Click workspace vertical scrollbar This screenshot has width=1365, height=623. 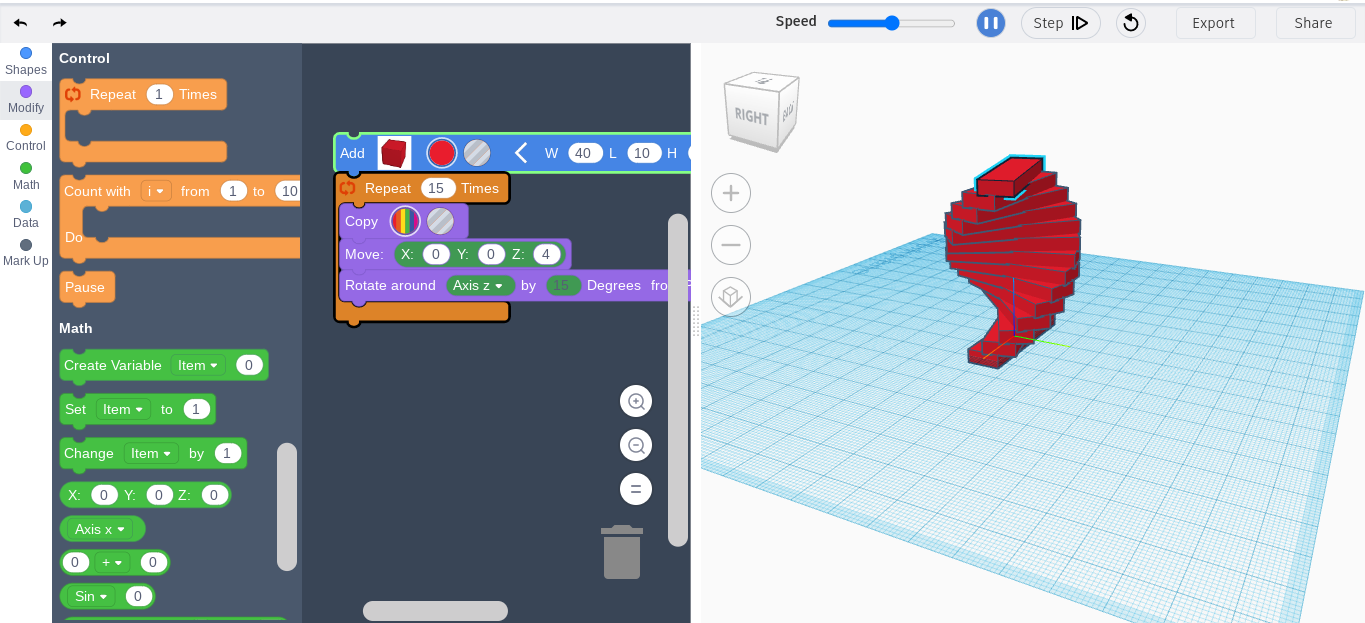tap(678, 380)
